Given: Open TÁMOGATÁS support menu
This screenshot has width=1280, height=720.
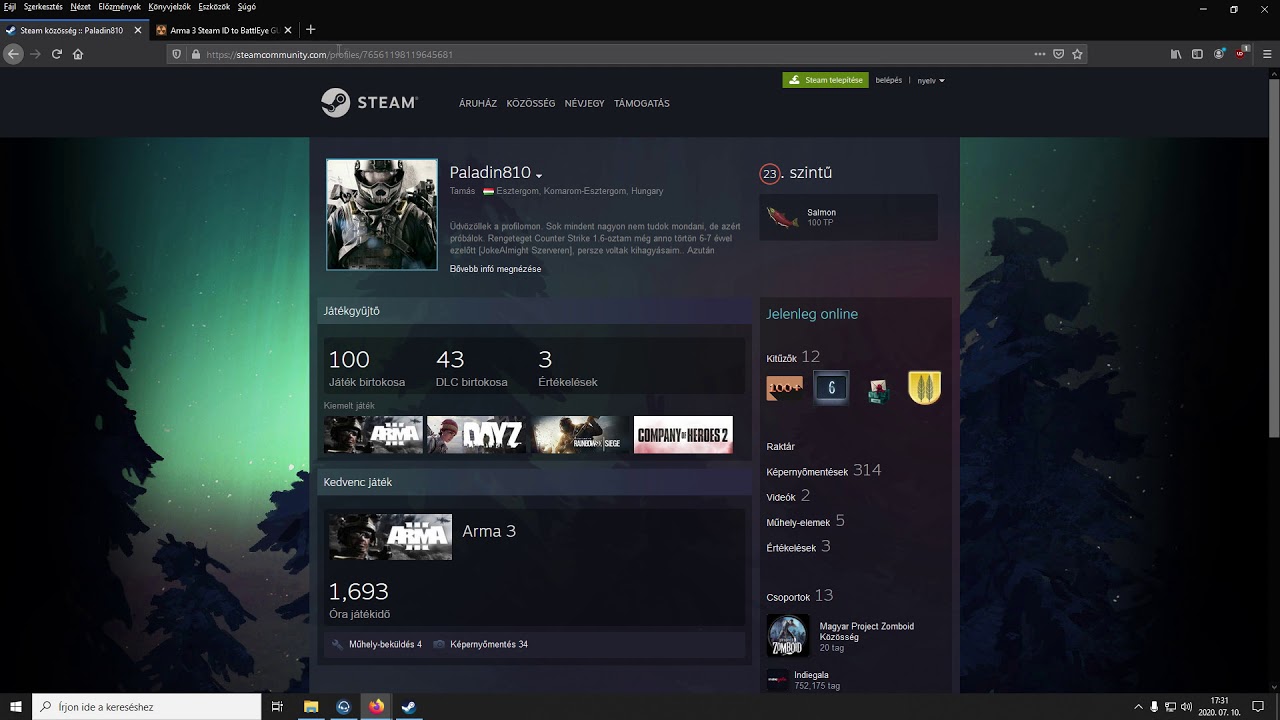Looking at the screenshot, I should click(x=642, y=103).
